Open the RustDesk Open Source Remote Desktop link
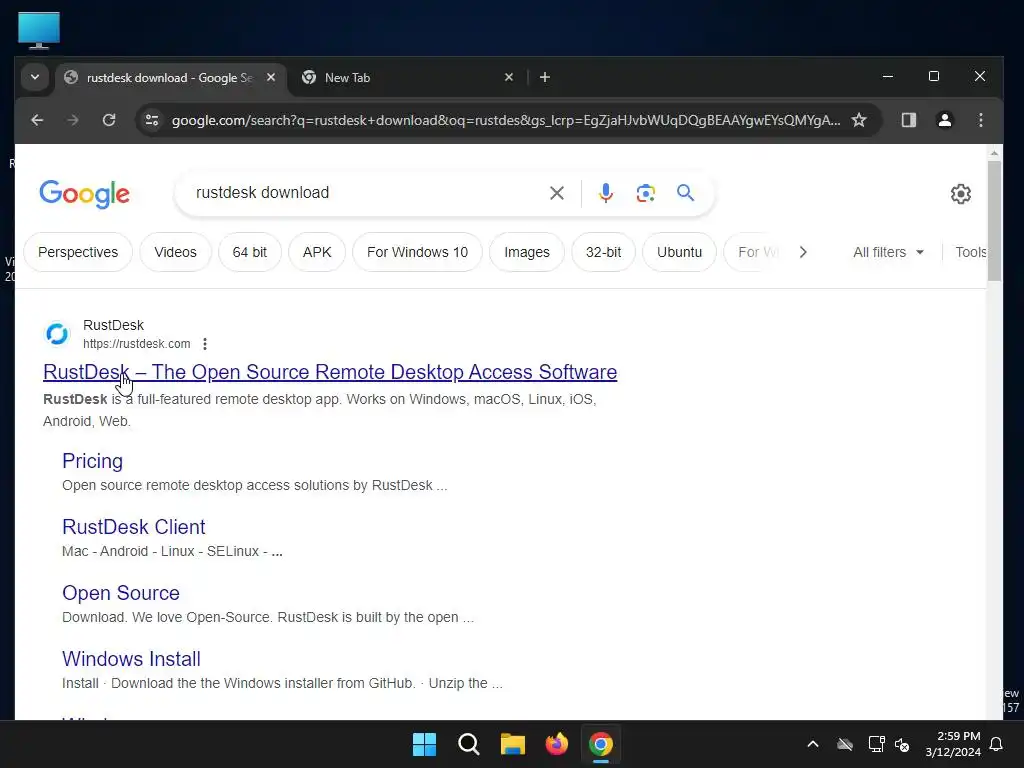Screen dimensions: 1024x768 [330, 372]
